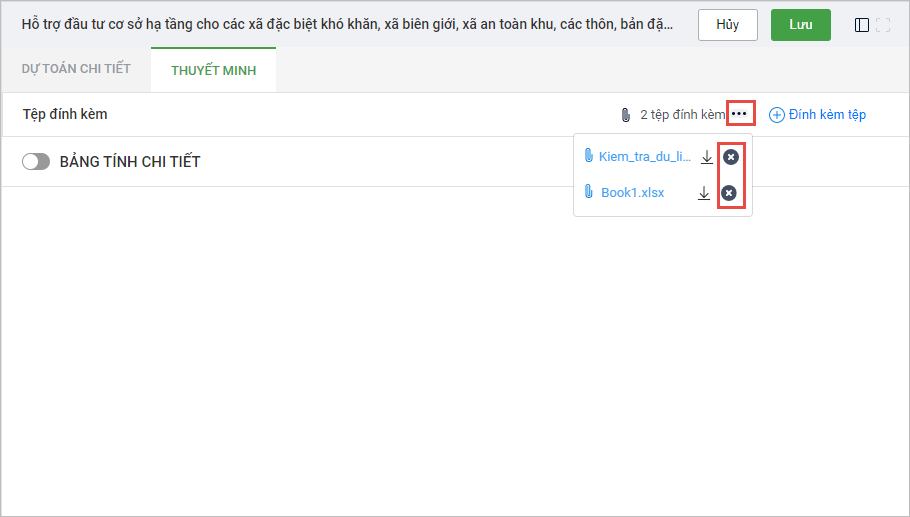Viewport: 910px width, 517px height.
Task: Download the Book1.xlsx file
Action: click(704, 193)
